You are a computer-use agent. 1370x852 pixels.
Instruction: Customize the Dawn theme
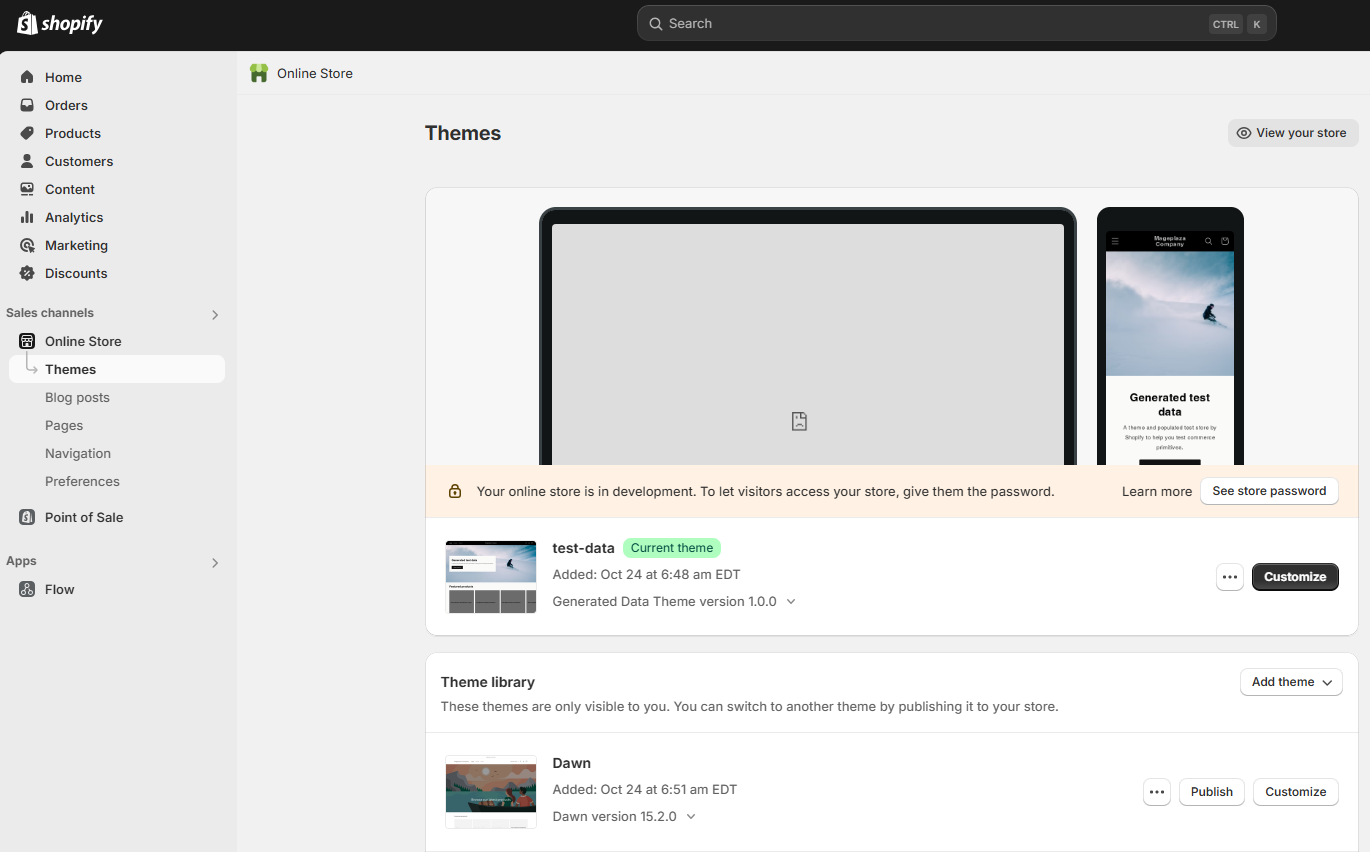tap(1296, 792)
